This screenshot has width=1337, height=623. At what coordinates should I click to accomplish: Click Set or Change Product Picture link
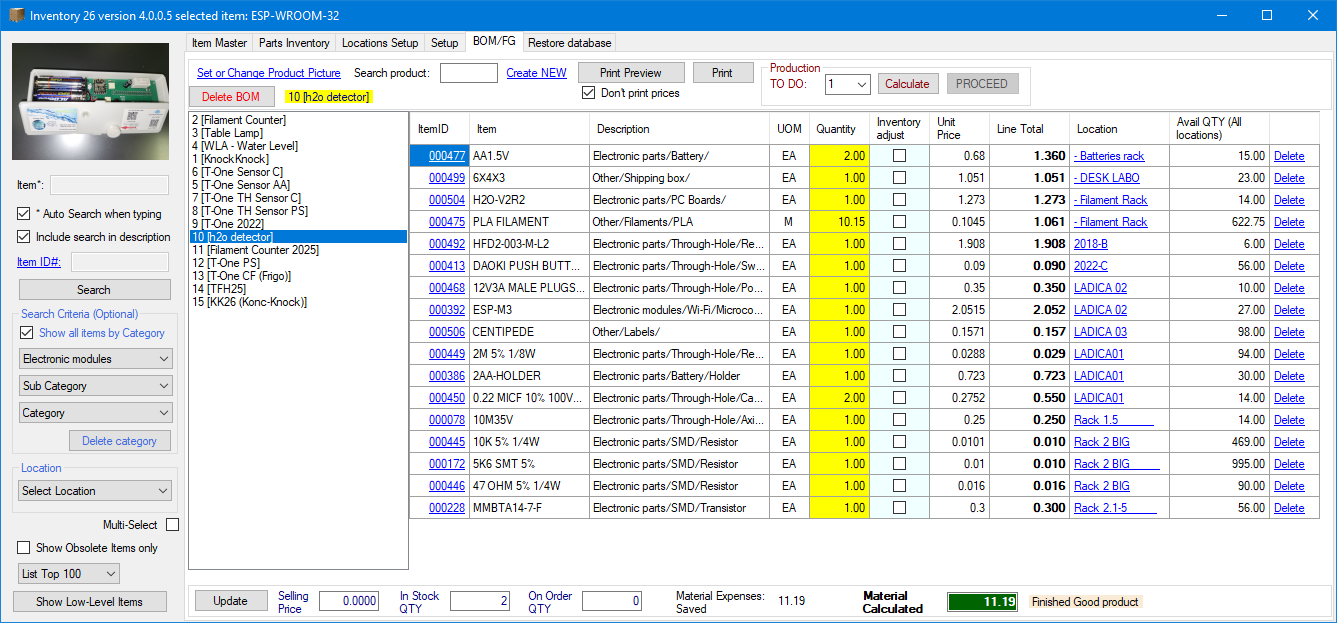(269, 73)
